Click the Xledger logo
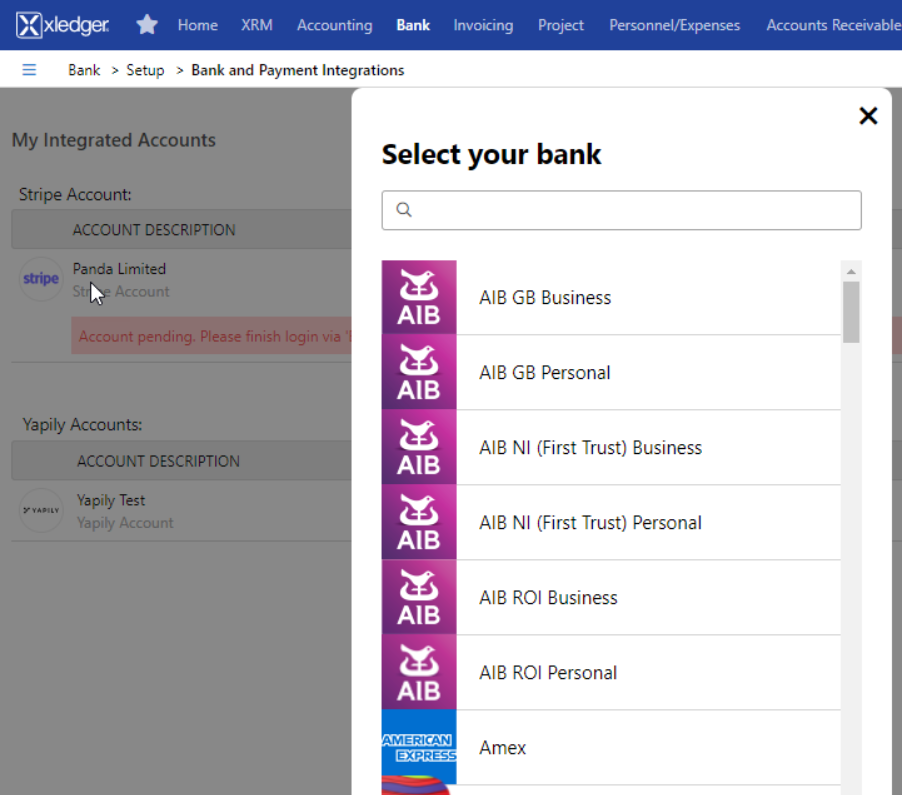The height and width of the screenshot is (795, 902). point(62,25)
